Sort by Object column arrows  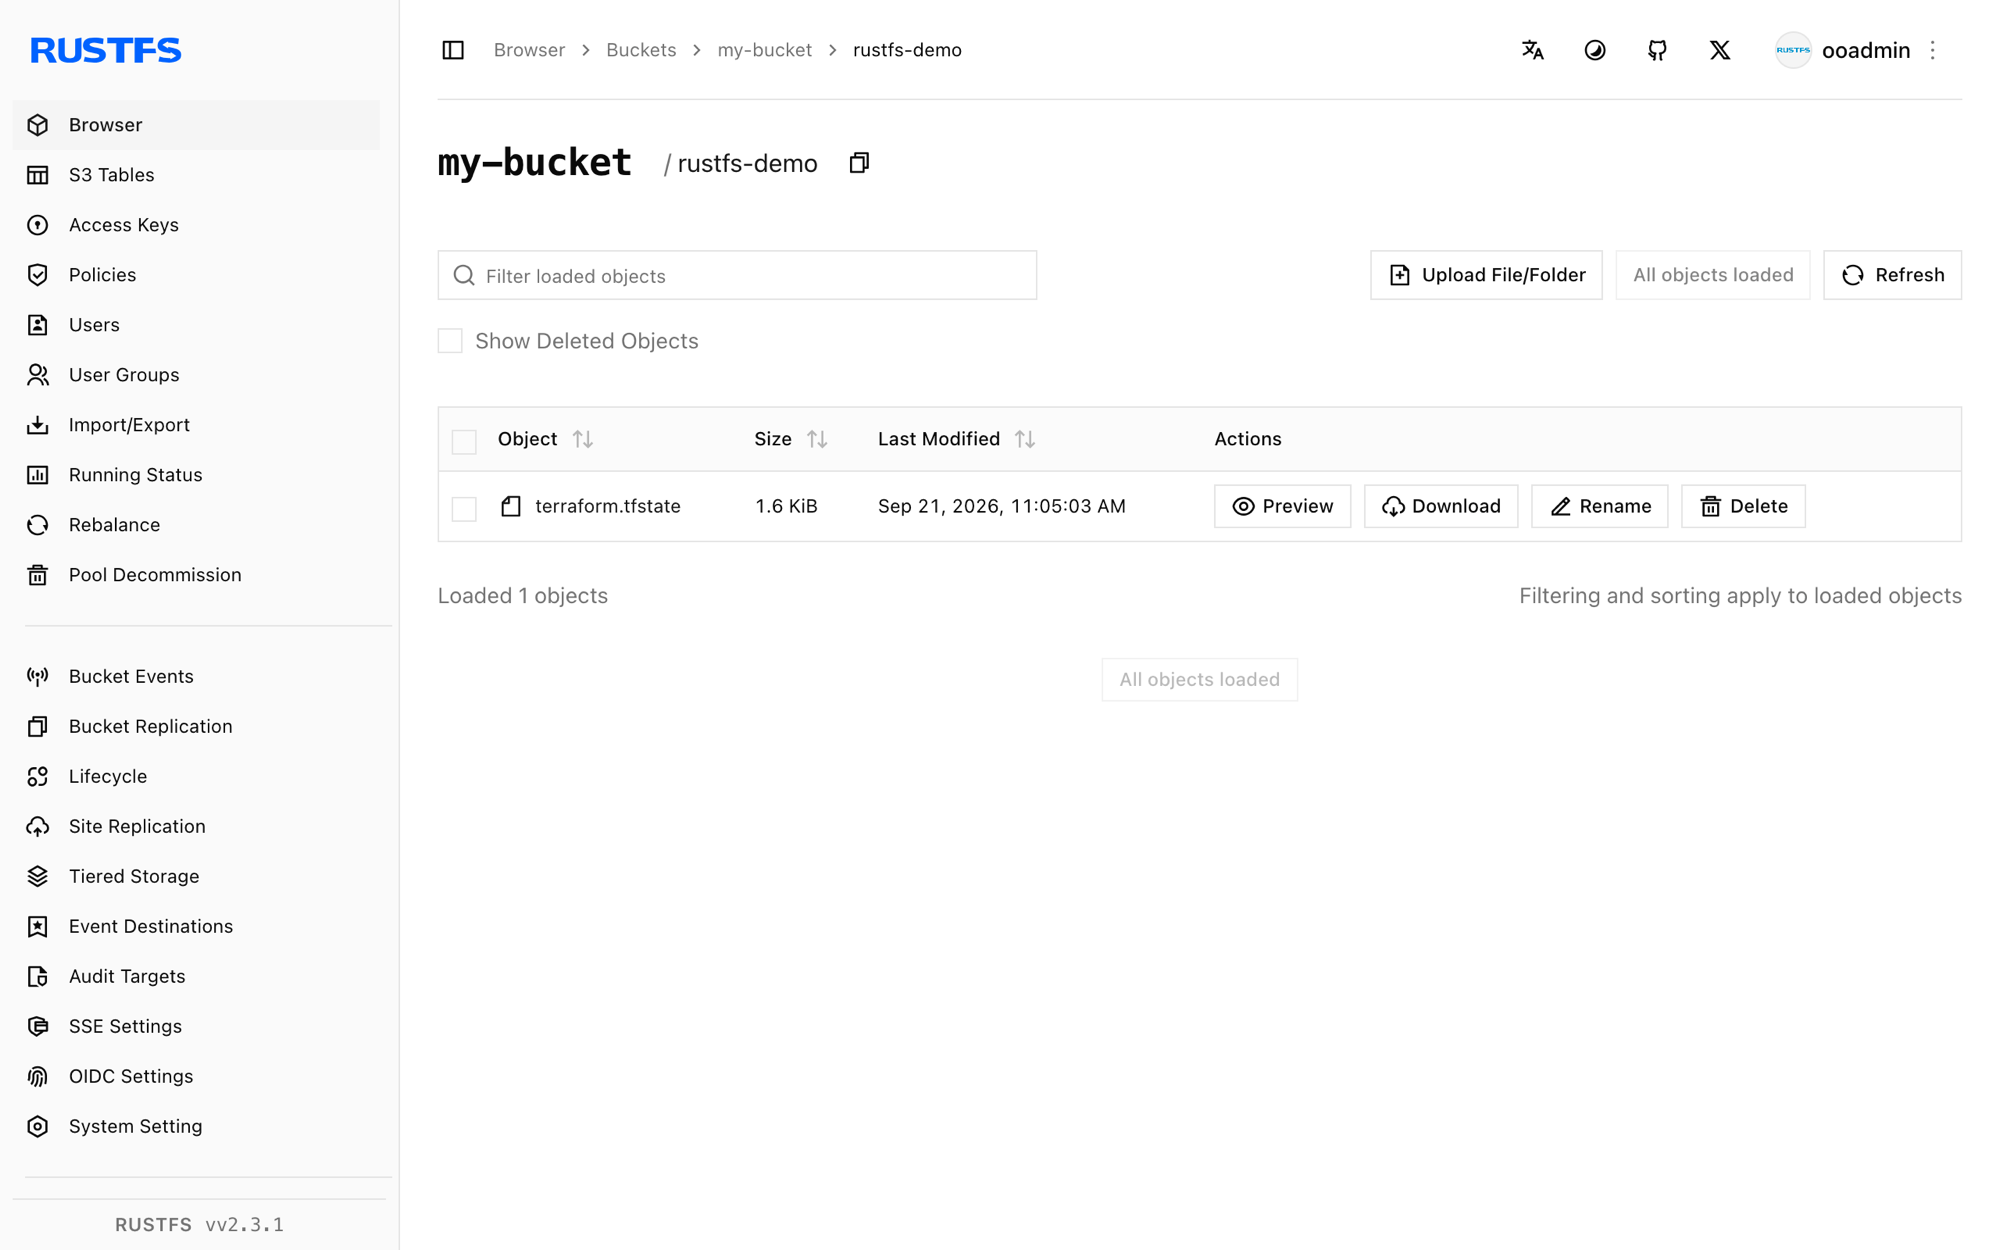point(583,439)
